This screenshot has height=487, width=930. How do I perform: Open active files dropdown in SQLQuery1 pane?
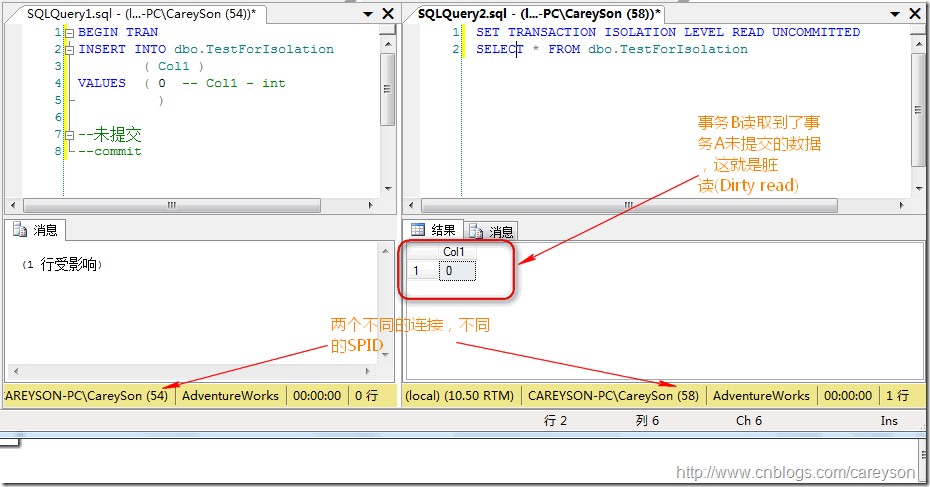[366, 14]
